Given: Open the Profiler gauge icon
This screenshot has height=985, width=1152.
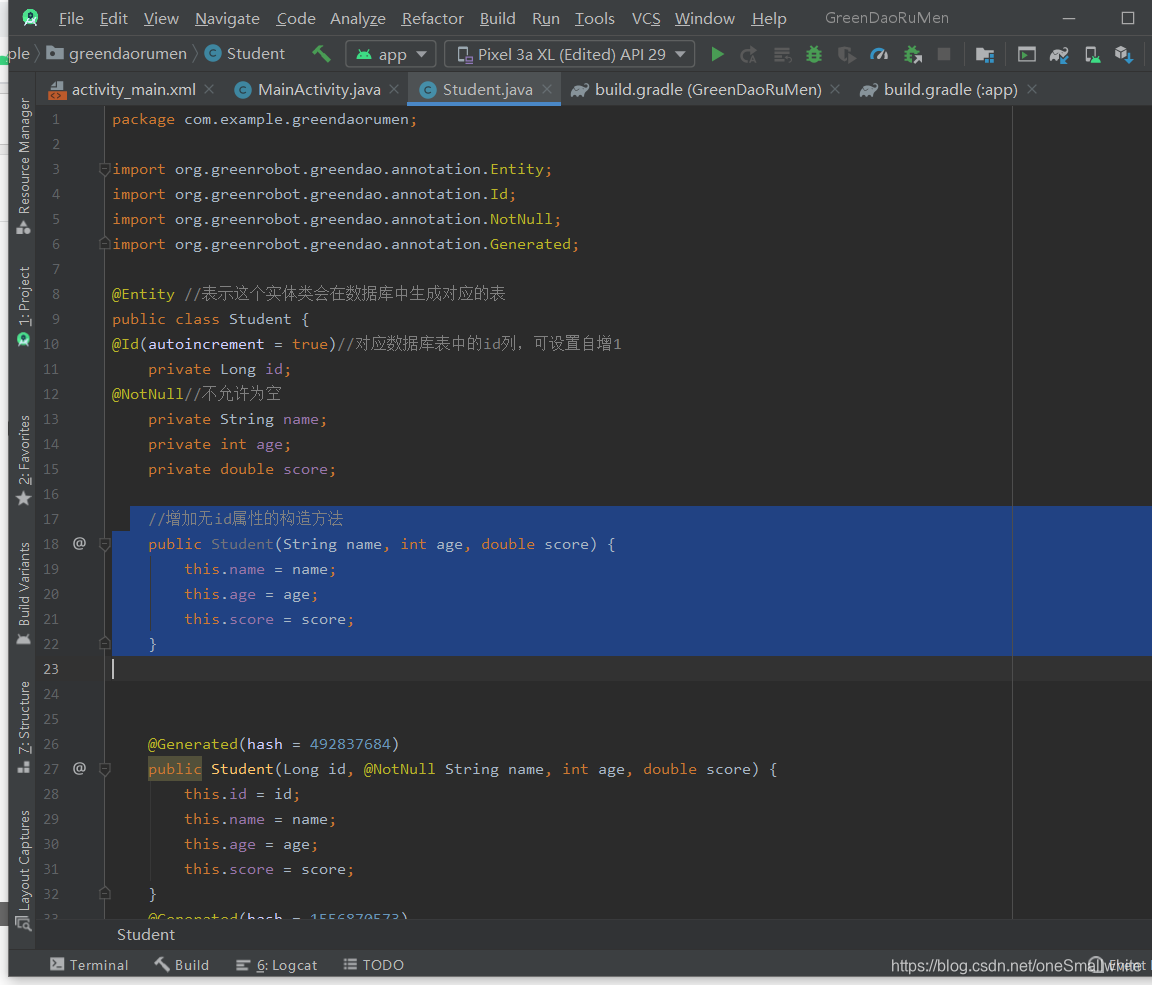Looking at the screenshot, I should coord(879,54).
